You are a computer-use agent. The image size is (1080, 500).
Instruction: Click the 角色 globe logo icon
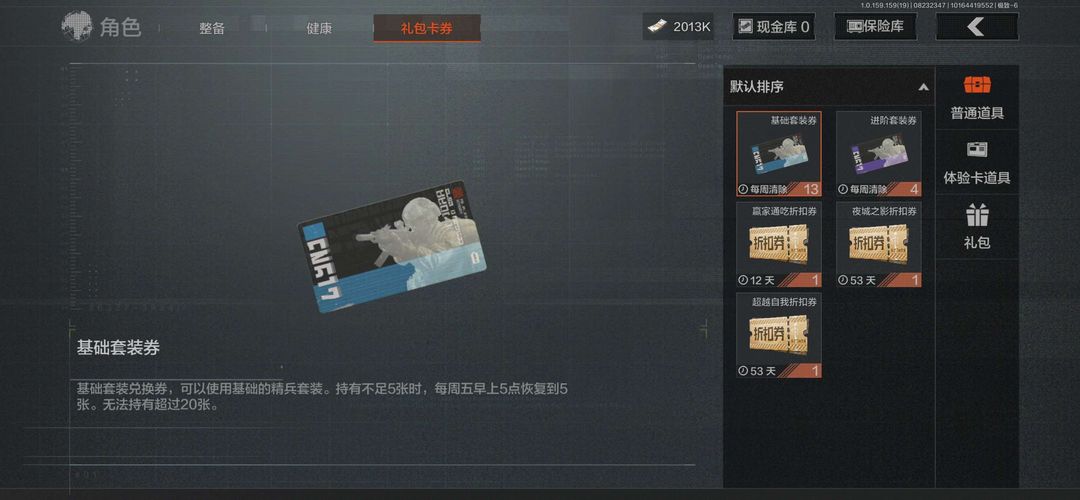point(77,27)
